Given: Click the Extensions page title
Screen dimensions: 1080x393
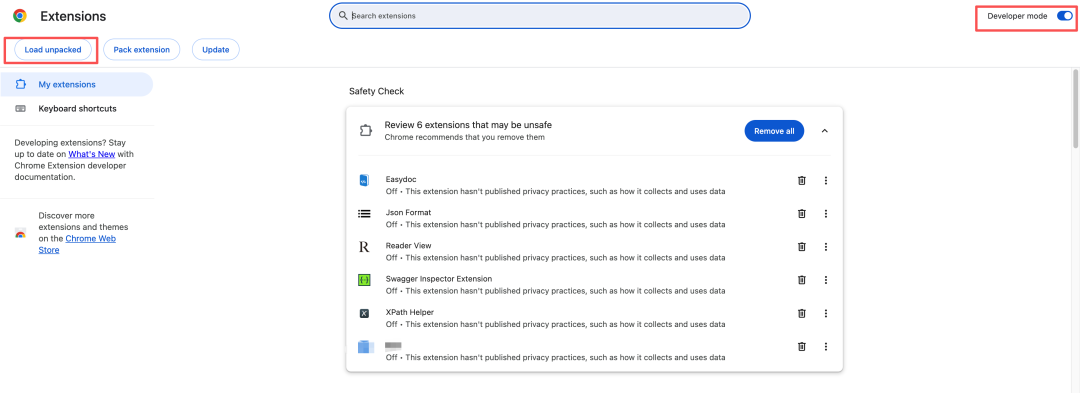Looking at the screenshot, I should pos(73,16).
